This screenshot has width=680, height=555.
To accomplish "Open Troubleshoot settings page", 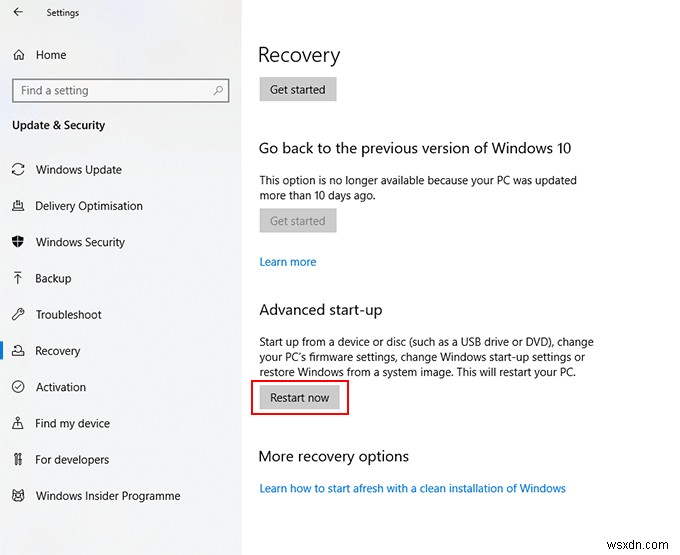I will [69, 314].
